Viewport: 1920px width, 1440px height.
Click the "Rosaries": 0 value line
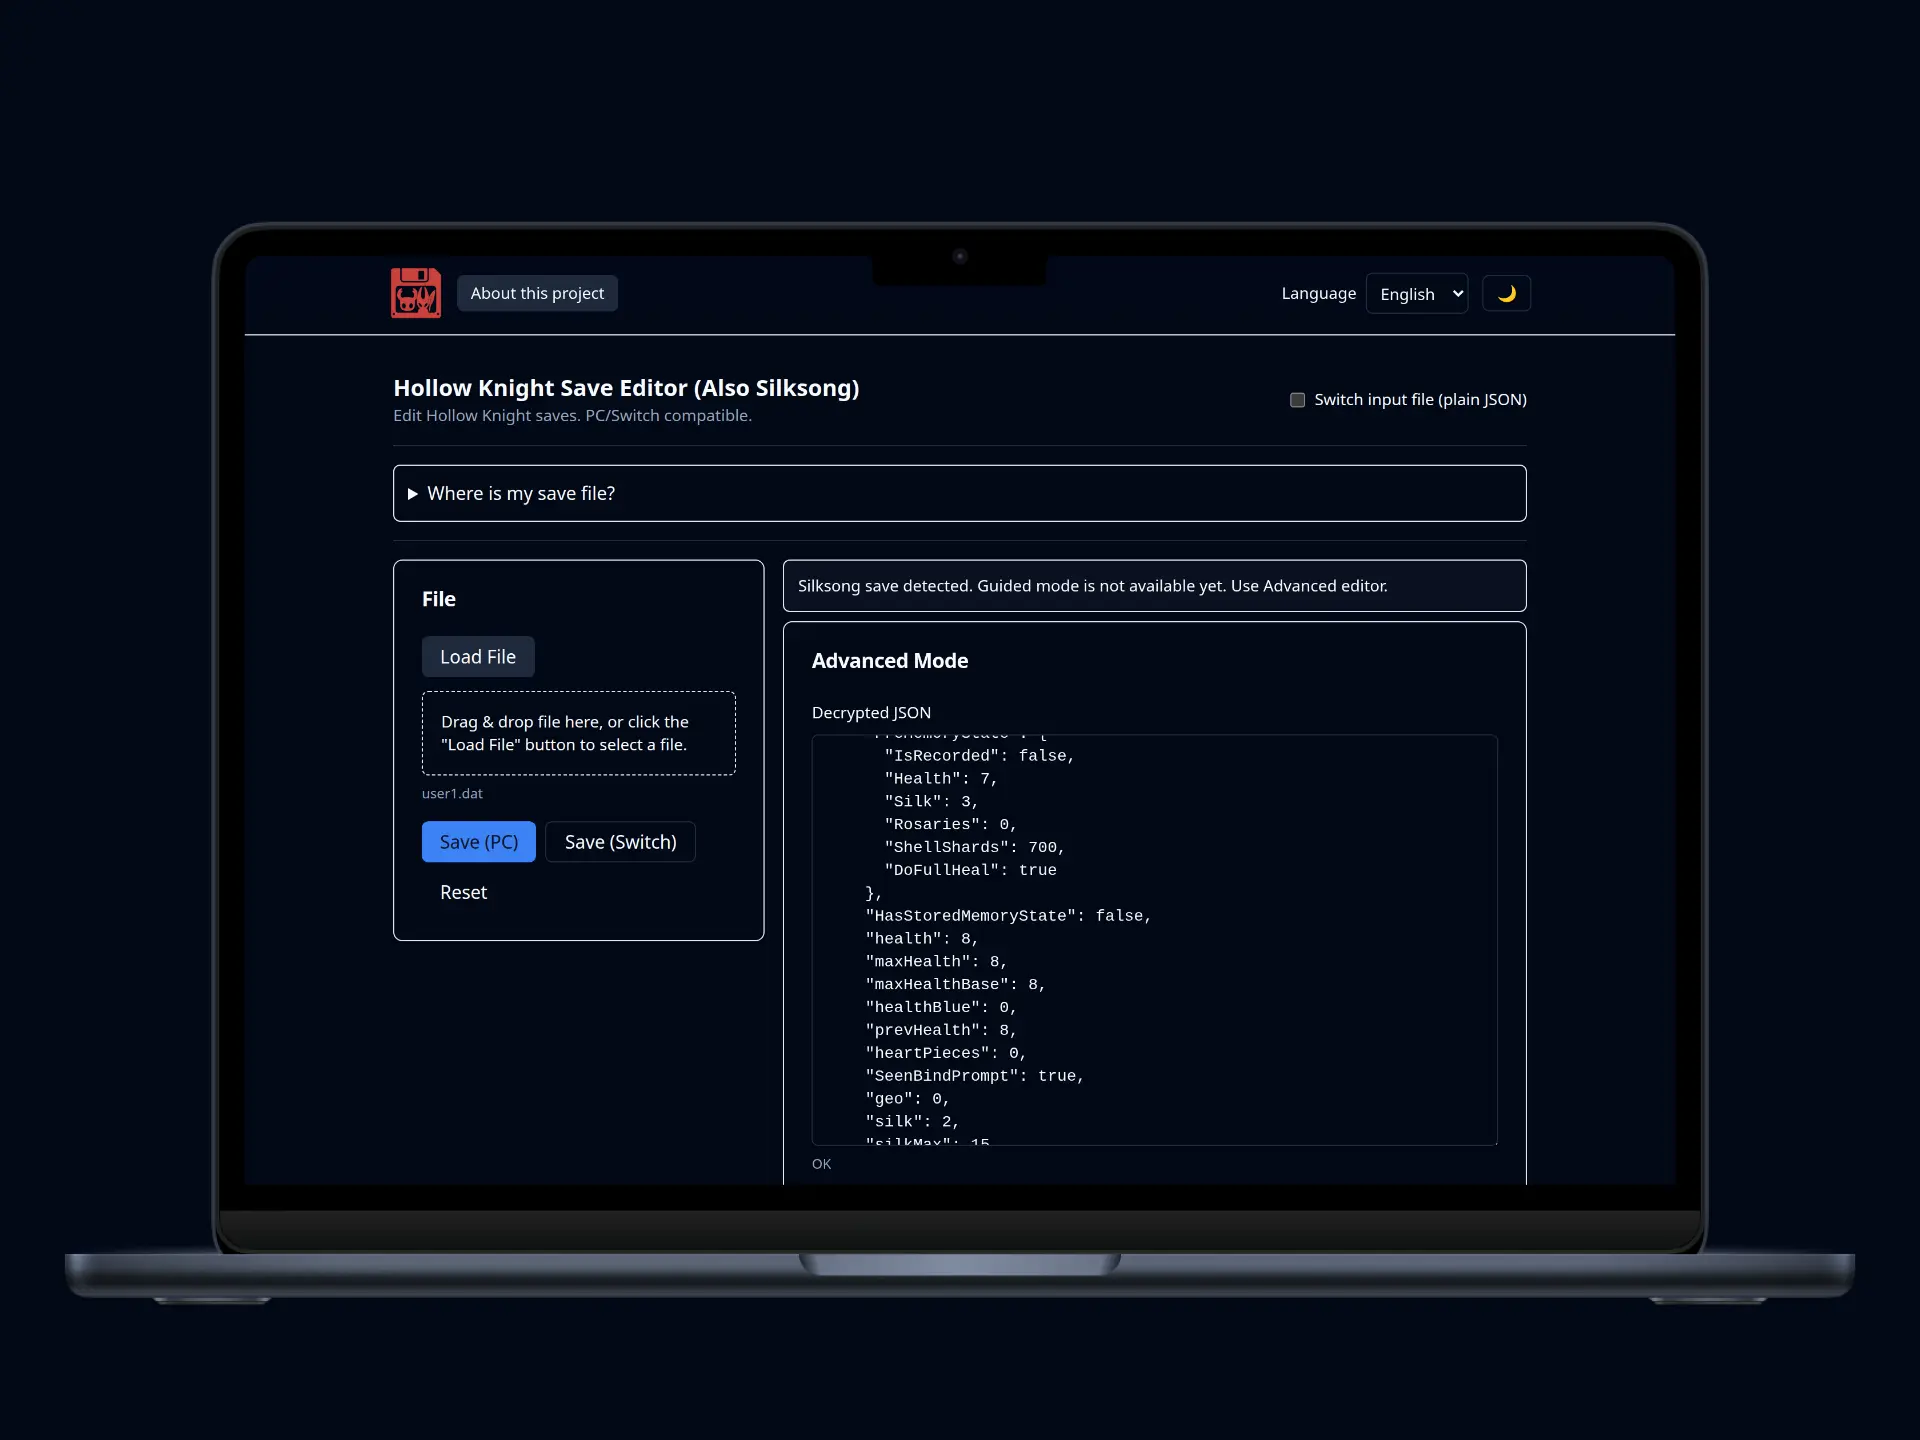949,825
